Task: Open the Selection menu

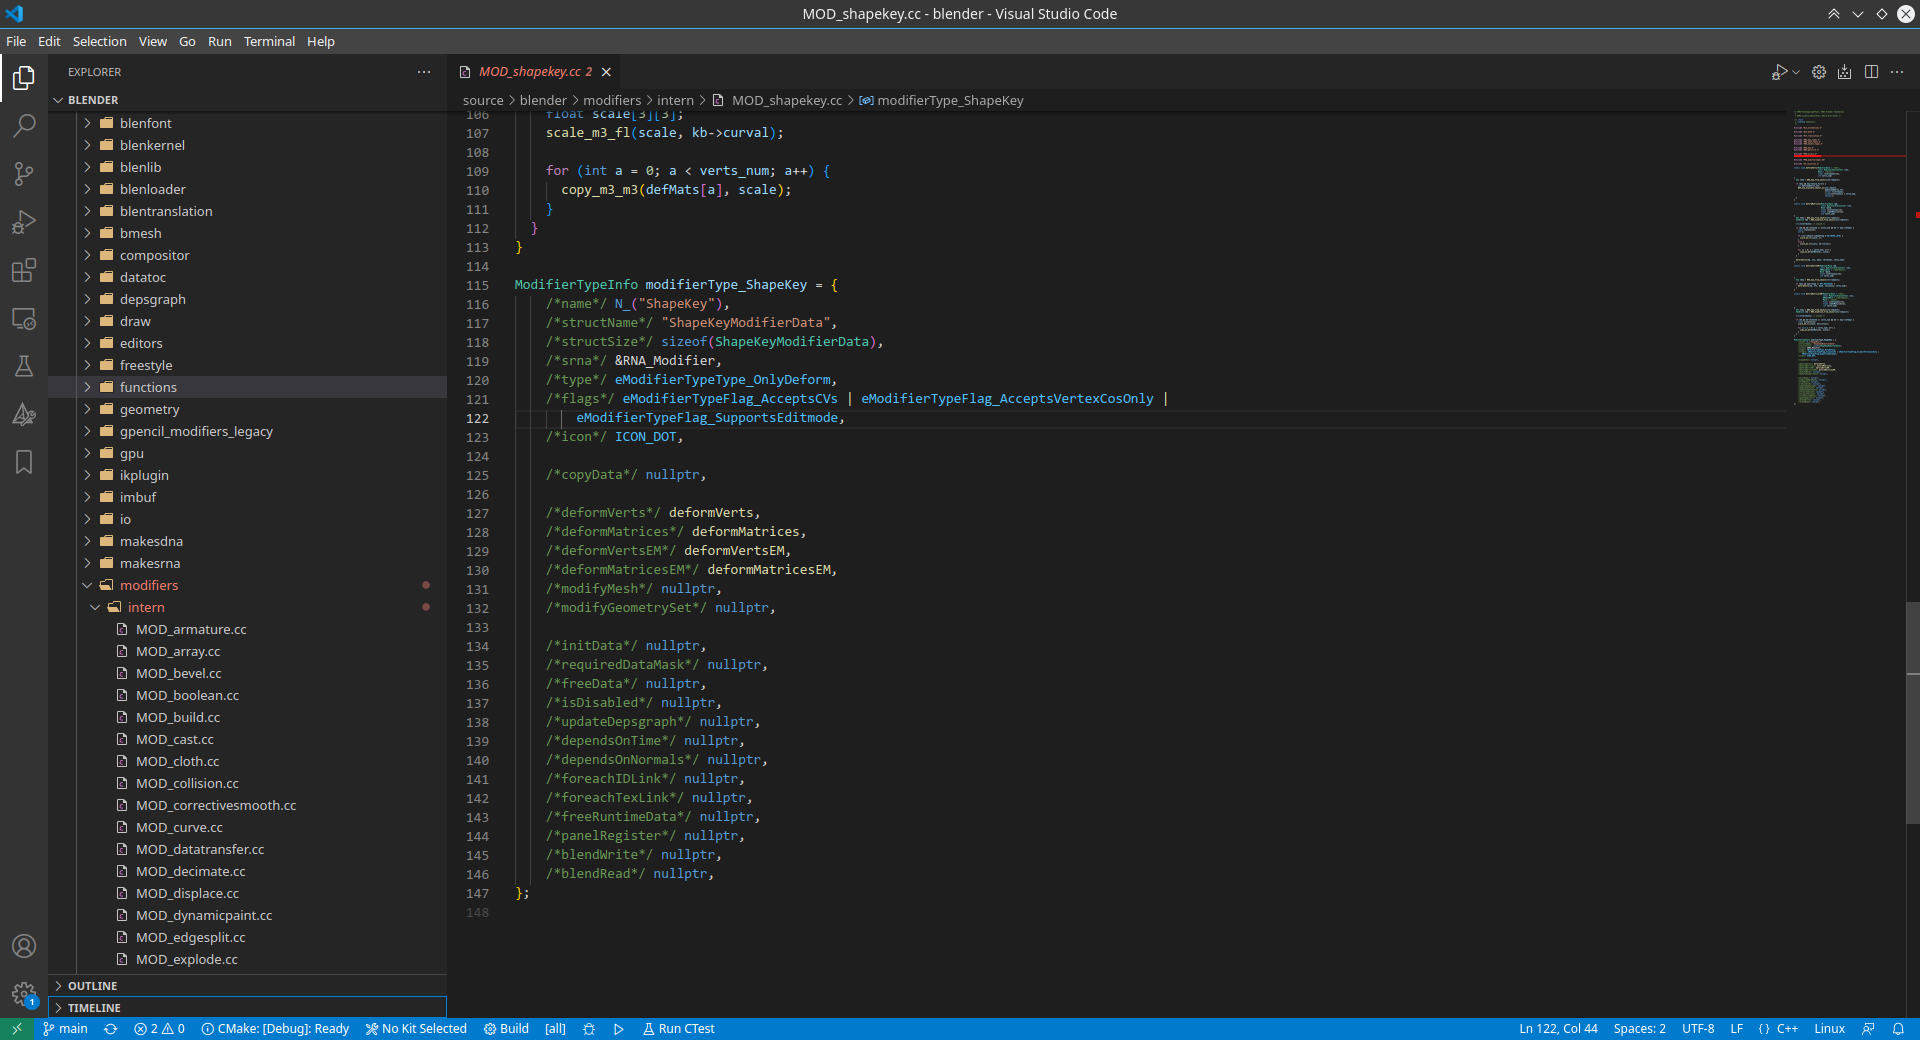Action: [99, 41]
